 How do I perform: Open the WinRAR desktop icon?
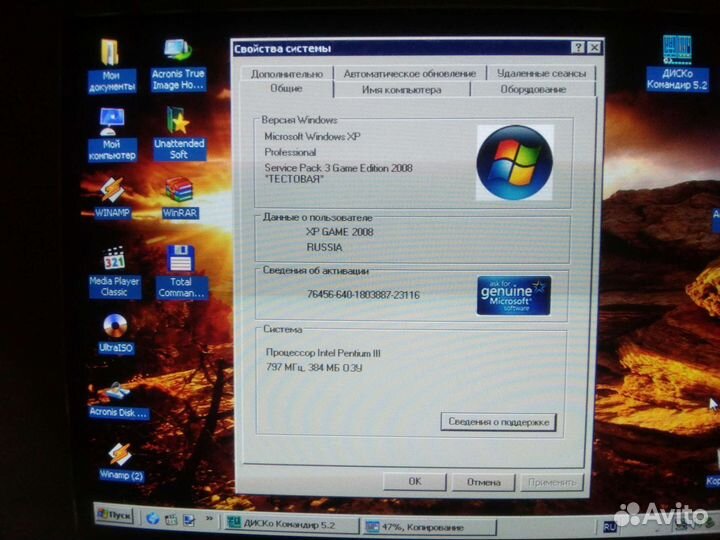tap(179, 191)
